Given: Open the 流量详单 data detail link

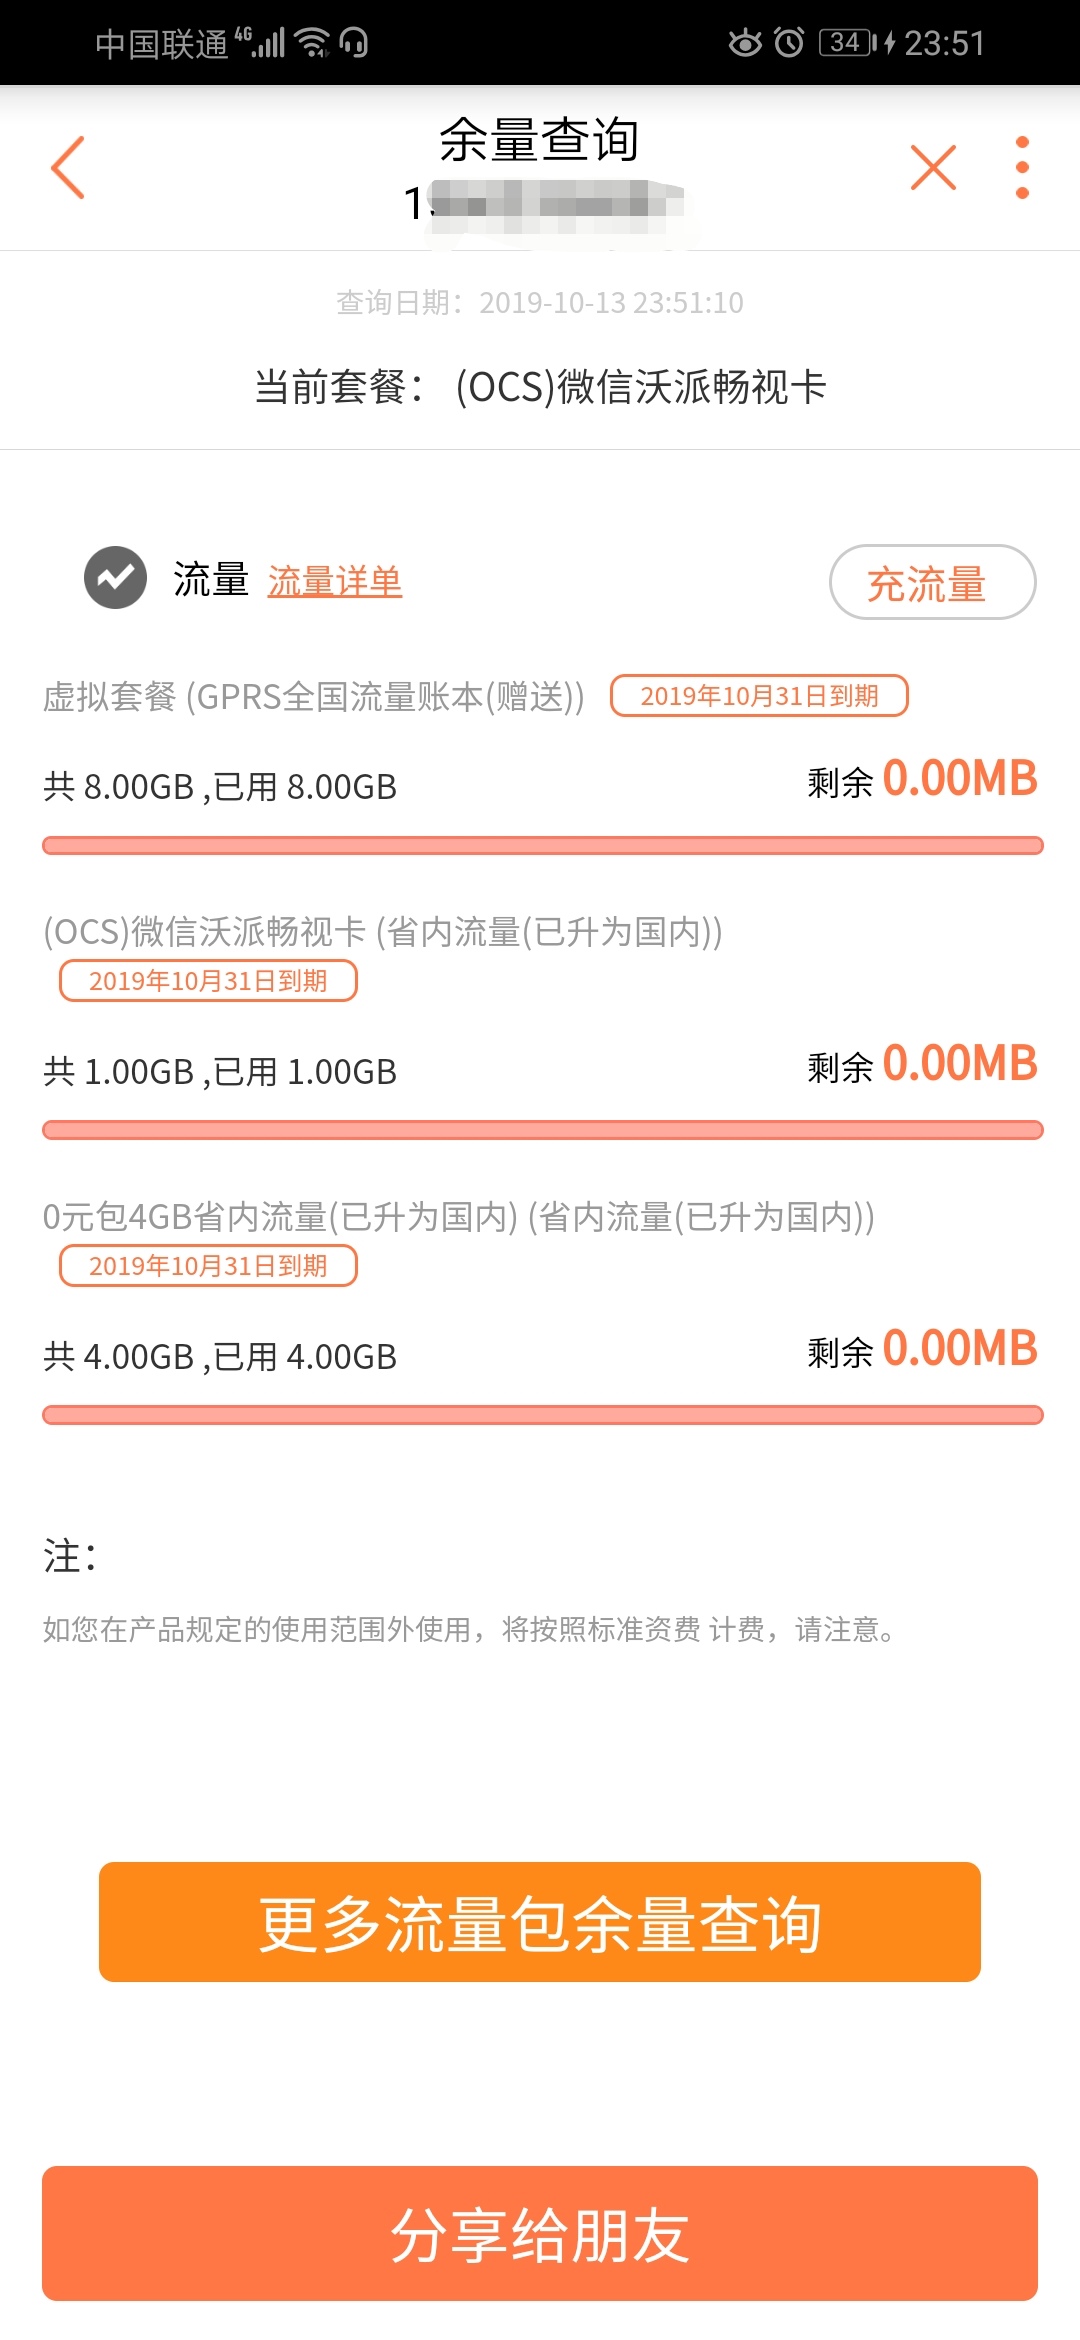Looking at the screenshot, I should point(334,581).
